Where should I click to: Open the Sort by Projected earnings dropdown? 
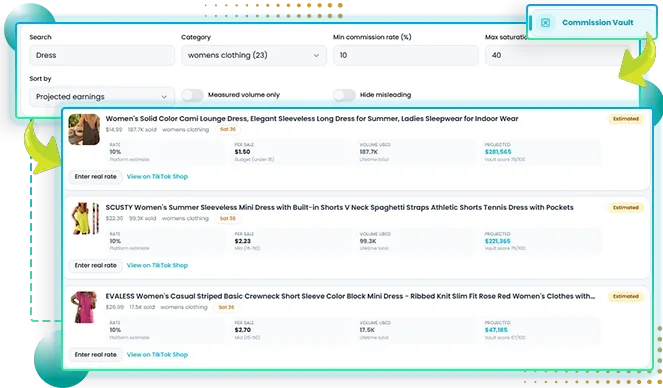[102, 97]
